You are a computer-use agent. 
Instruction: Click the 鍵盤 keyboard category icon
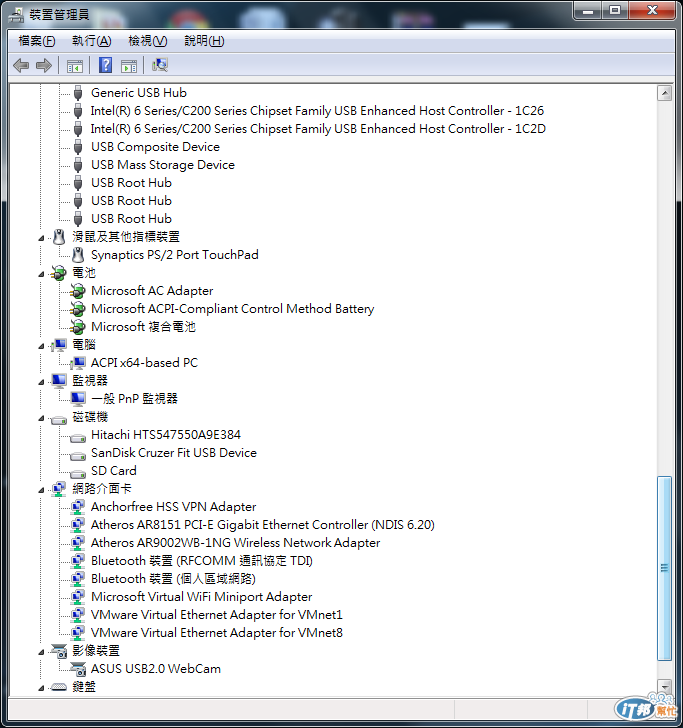59,687
